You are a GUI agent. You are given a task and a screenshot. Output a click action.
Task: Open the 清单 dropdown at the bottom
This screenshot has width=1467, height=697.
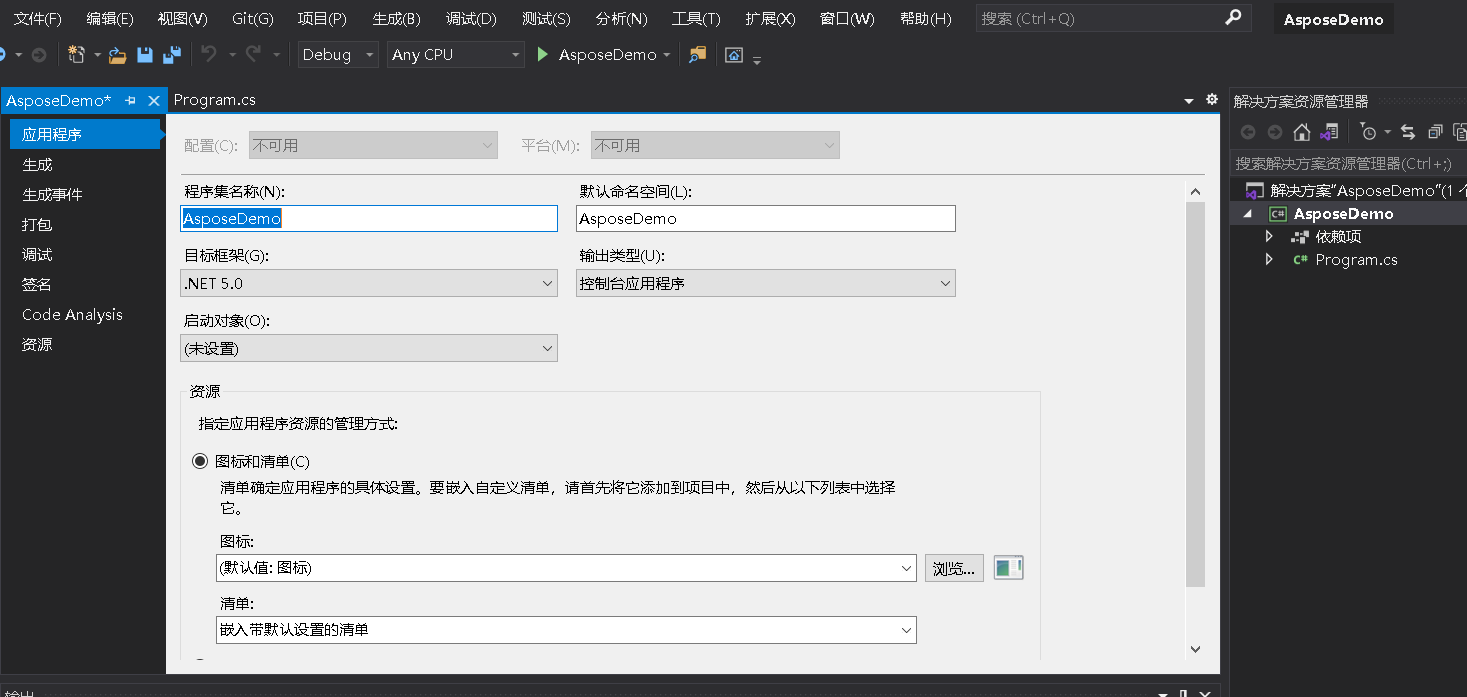pos(905,630)
